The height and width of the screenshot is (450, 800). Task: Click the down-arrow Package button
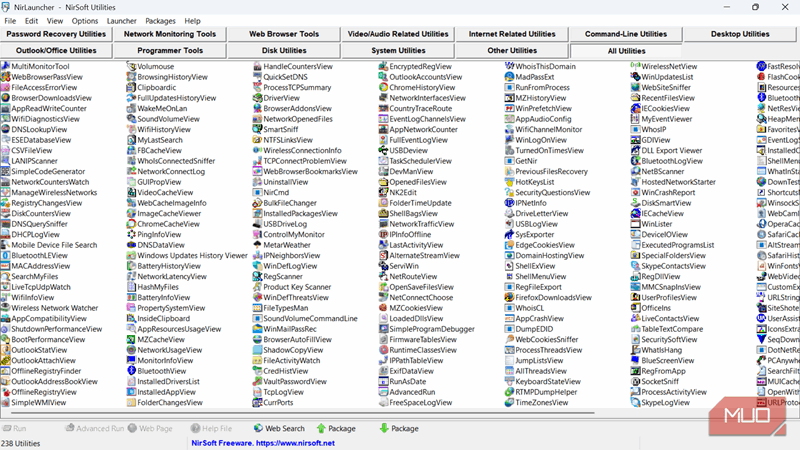[397, 428]
